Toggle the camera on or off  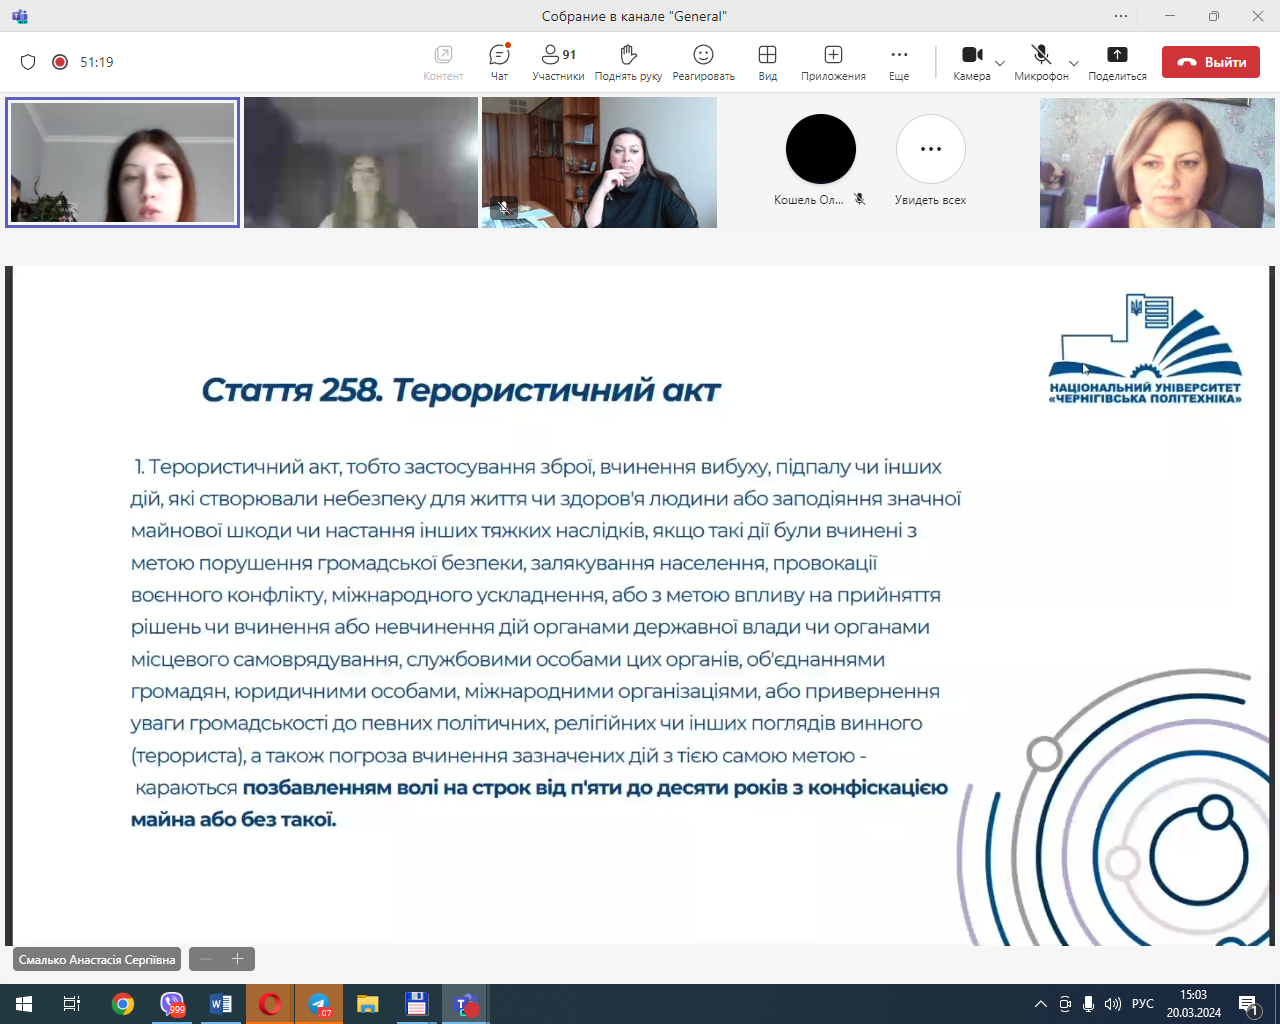970,62
